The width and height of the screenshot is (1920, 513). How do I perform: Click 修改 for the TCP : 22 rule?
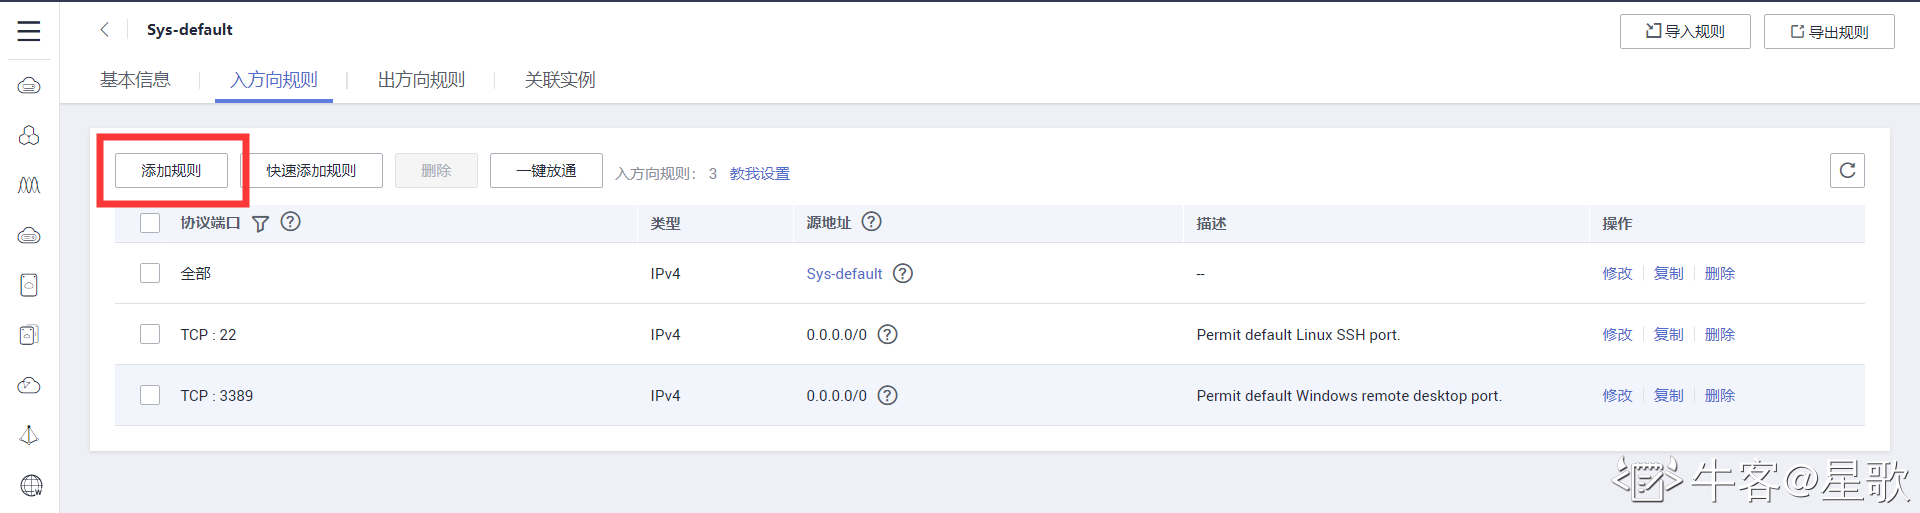pos(1617,335)
